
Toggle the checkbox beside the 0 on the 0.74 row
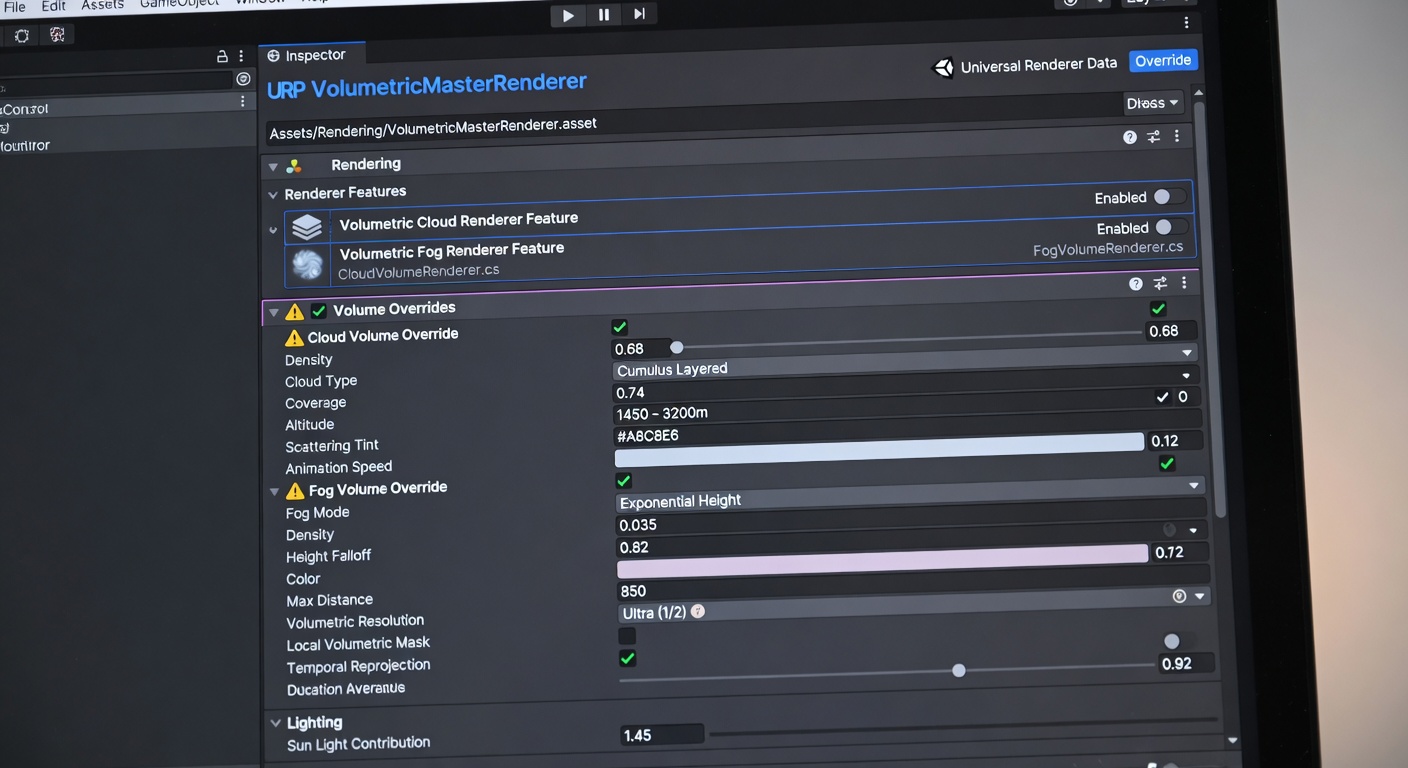[x=1162, y=397]
